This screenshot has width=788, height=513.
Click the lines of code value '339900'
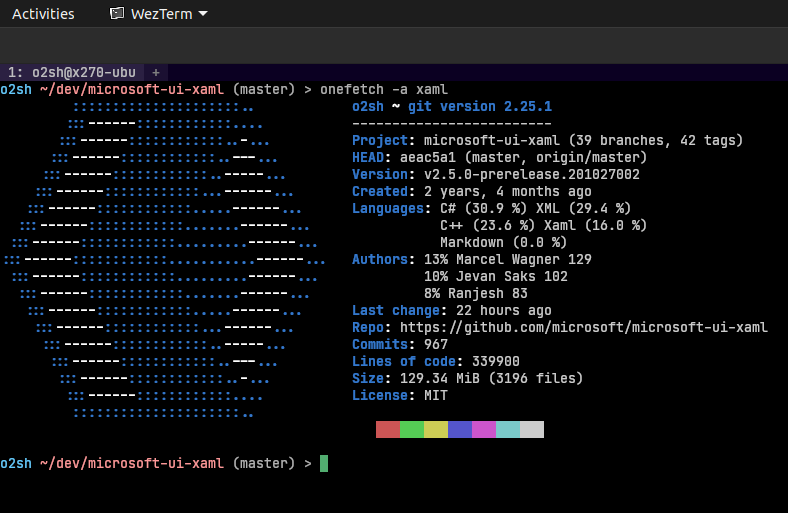(496, 361)
